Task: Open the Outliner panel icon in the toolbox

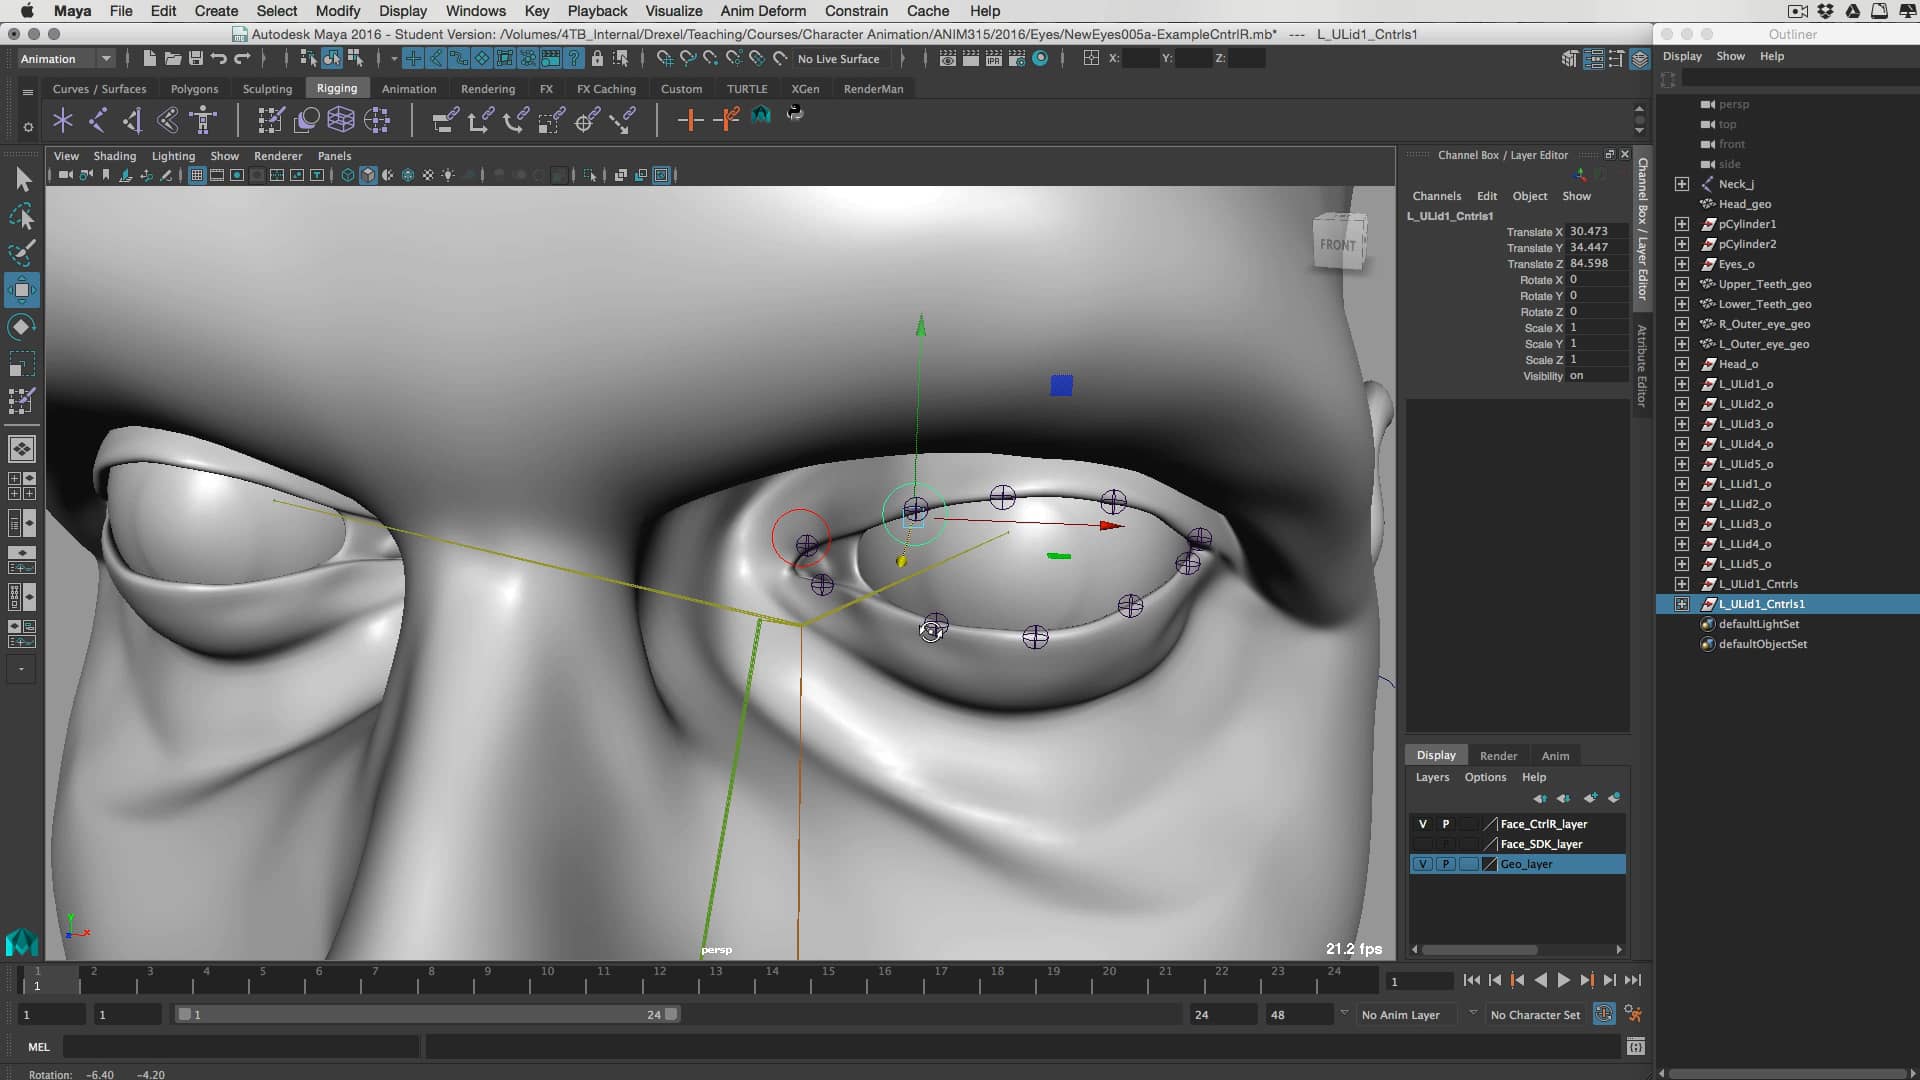Action: click(x=21, y=523)
